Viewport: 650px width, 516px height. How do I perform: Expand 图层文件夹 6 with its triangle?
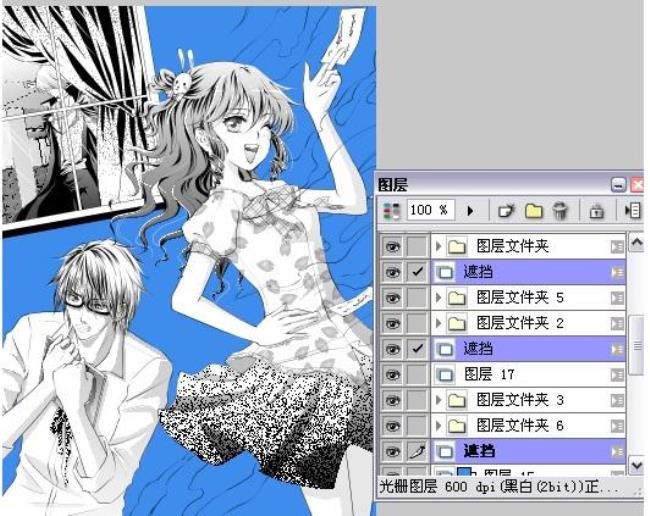(438, 426)
